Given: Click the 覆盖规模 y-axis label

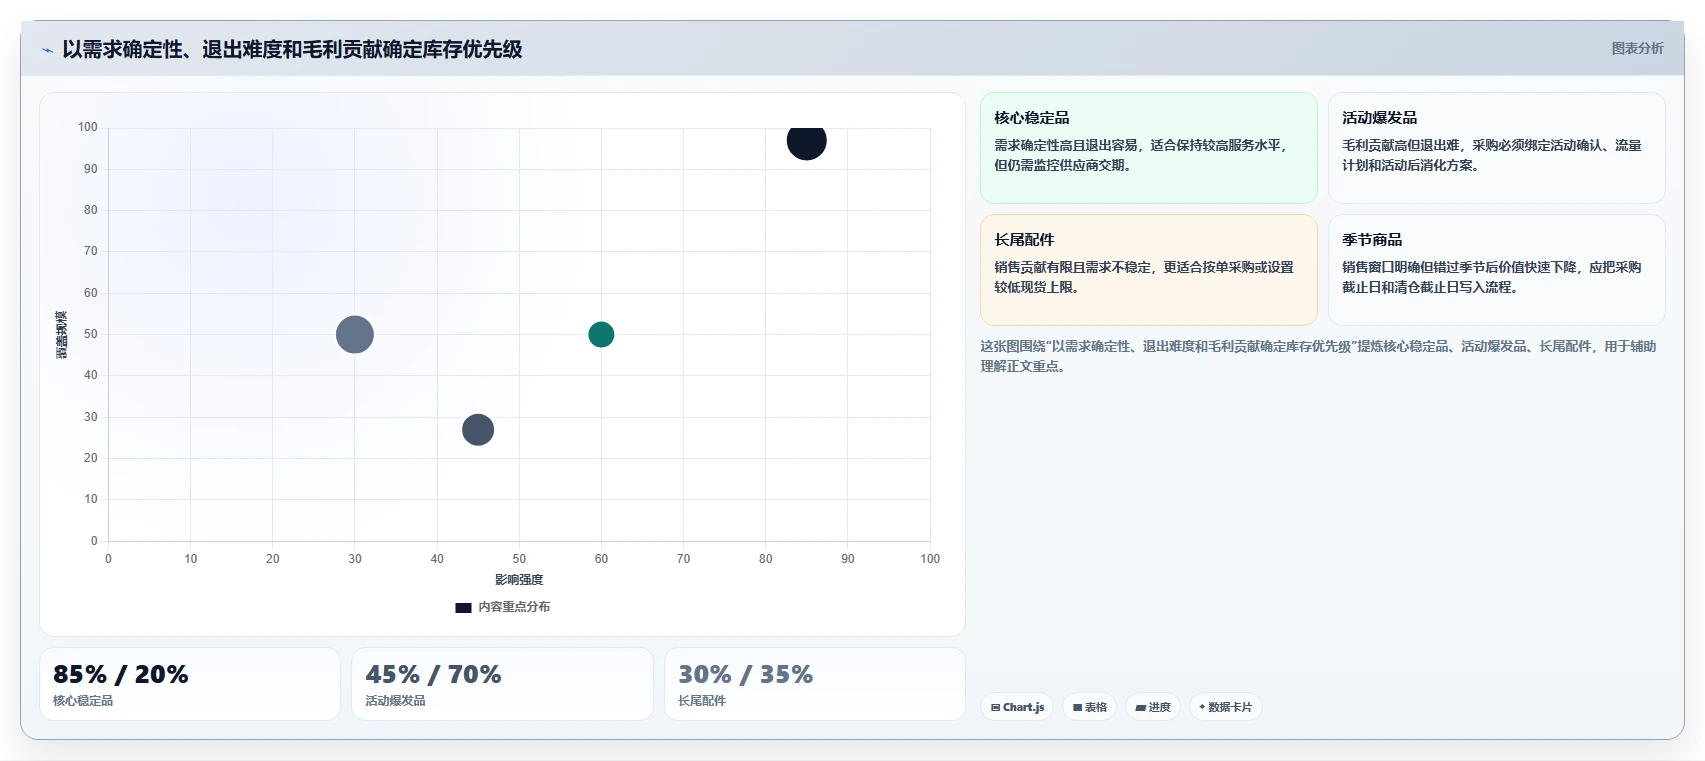Looking at the screenshot, I should [62, 334].
